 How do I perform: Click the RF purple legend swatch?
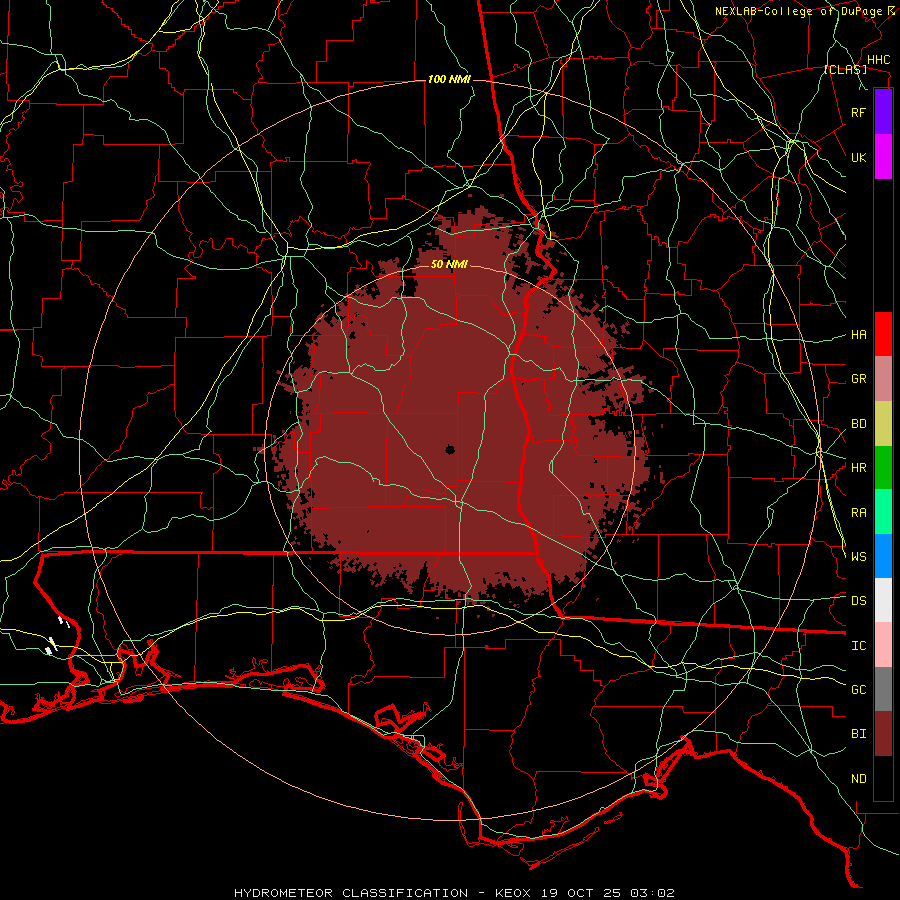883,112
